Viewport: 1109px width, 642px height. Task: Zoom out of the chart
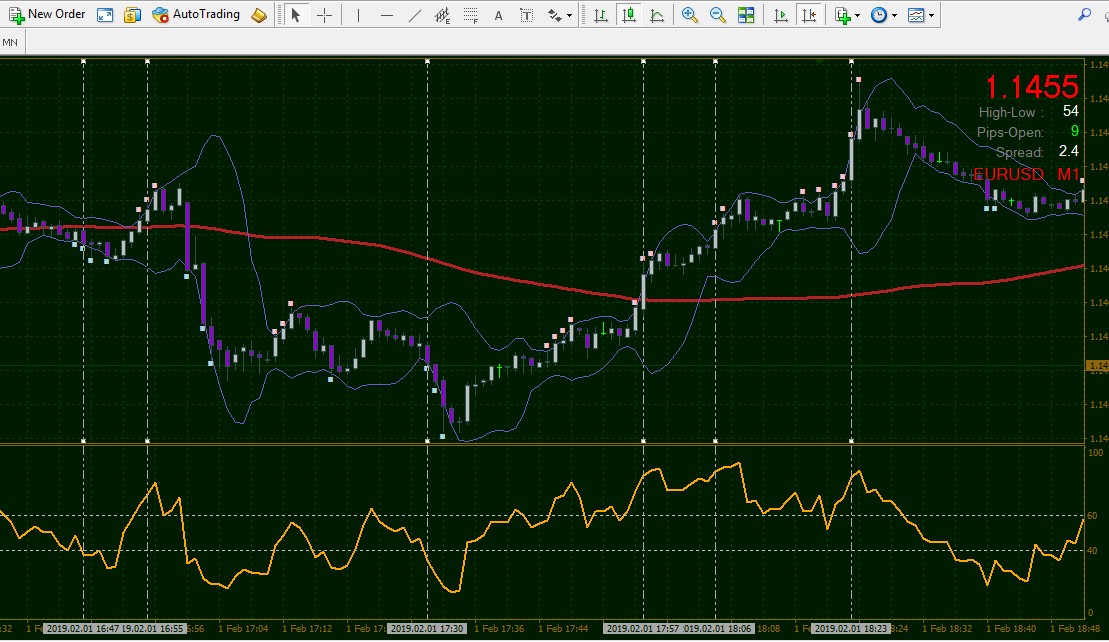coord(718,14)
